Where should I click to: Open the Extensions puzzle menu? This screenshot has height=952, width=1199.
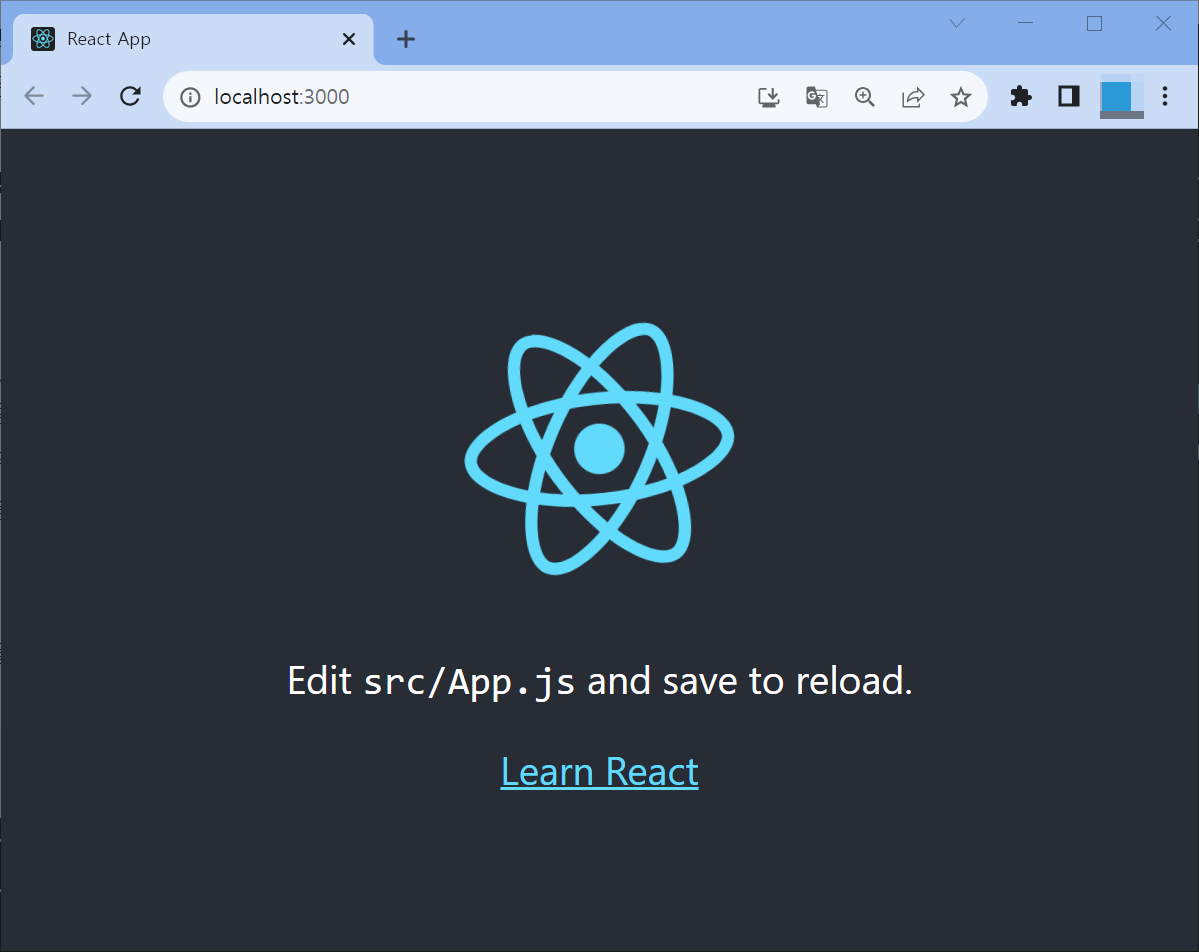click(x=1021, y=96)
